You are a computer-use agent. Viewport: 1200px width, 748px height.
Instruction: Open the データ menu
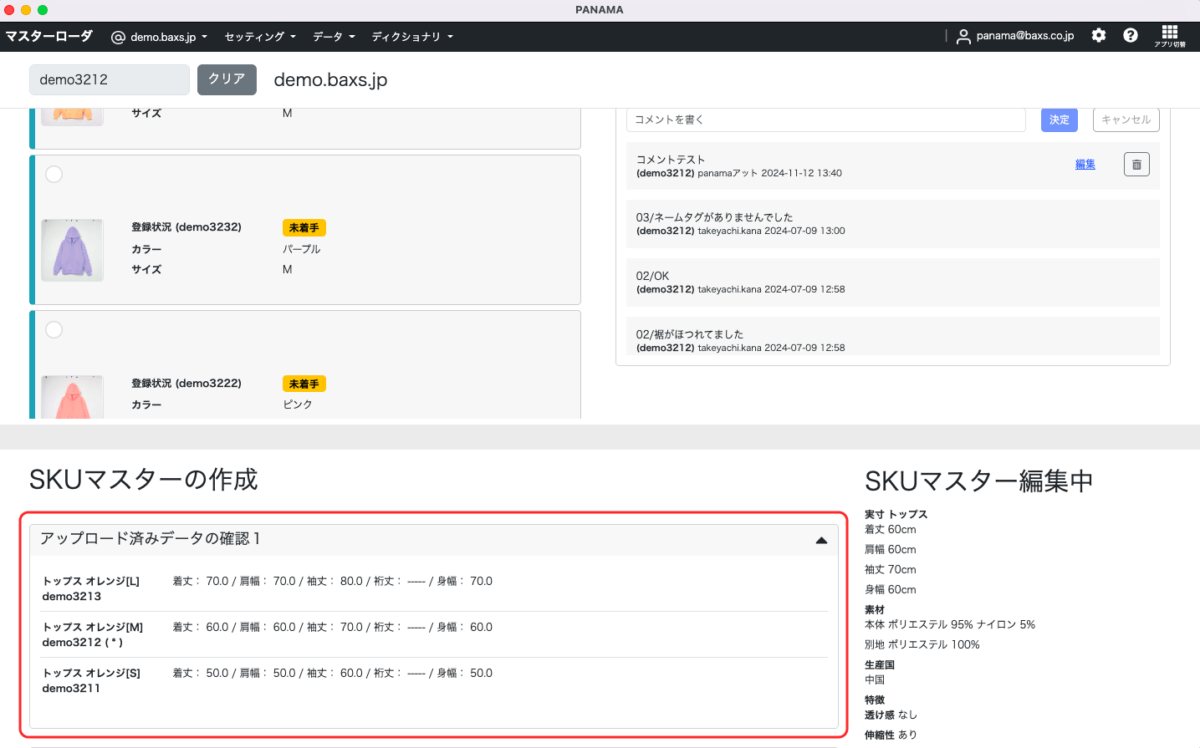[x=334, y=37]
